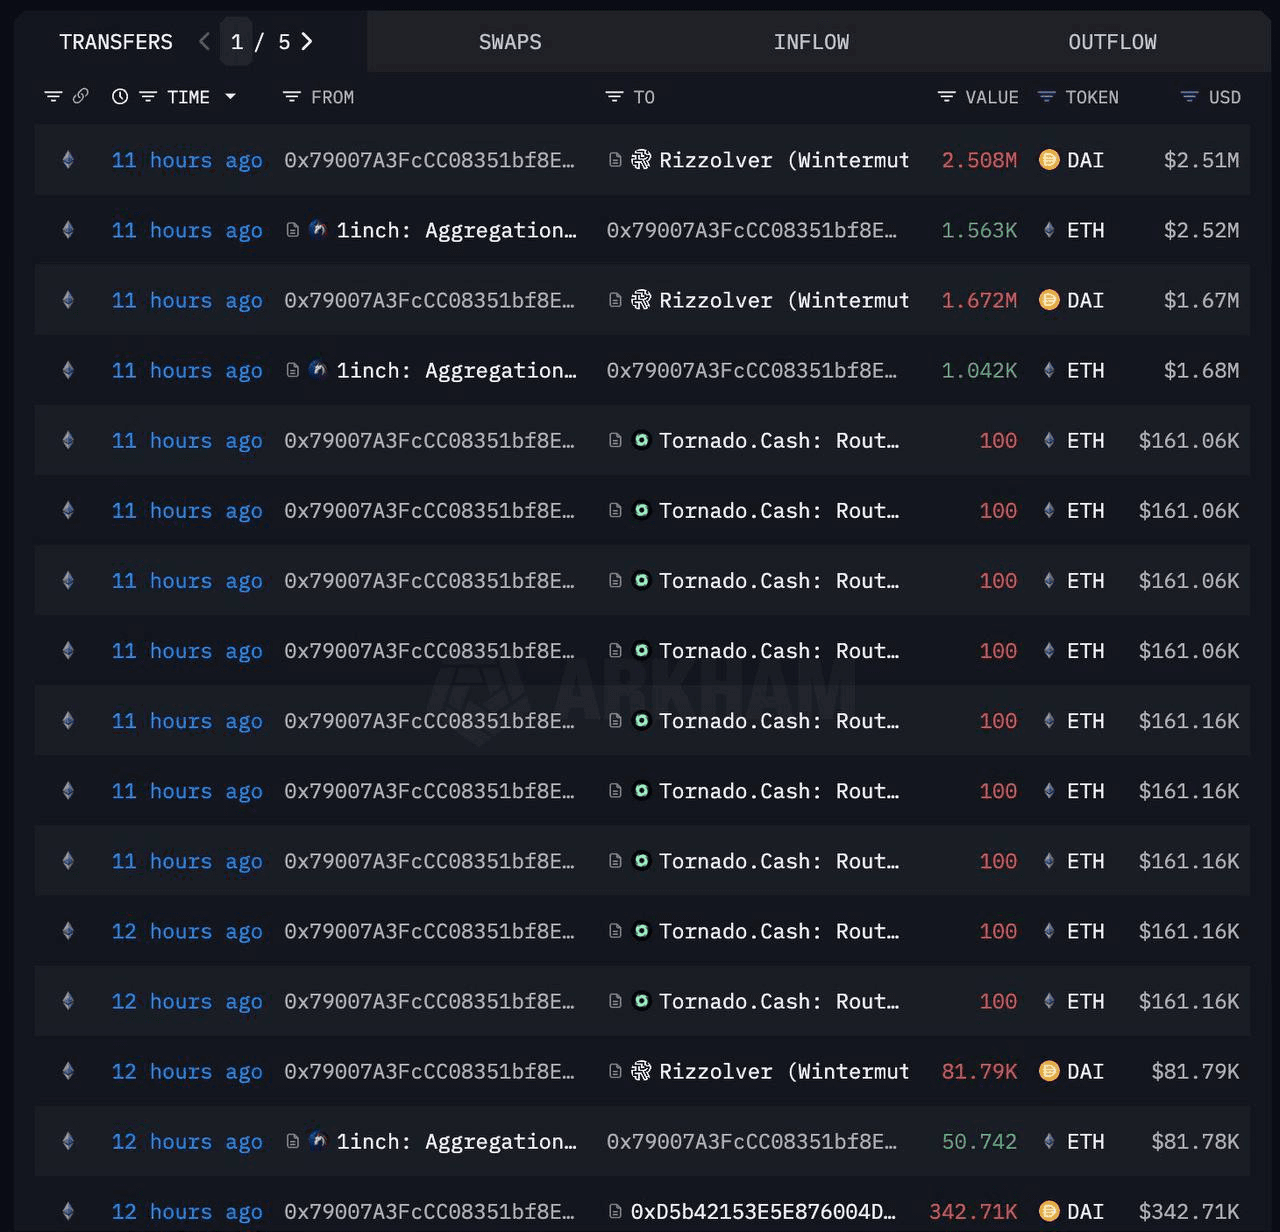Switch to the INFLOW tab
Viewport: 1280px width, 1232px height.
(811, 42)
